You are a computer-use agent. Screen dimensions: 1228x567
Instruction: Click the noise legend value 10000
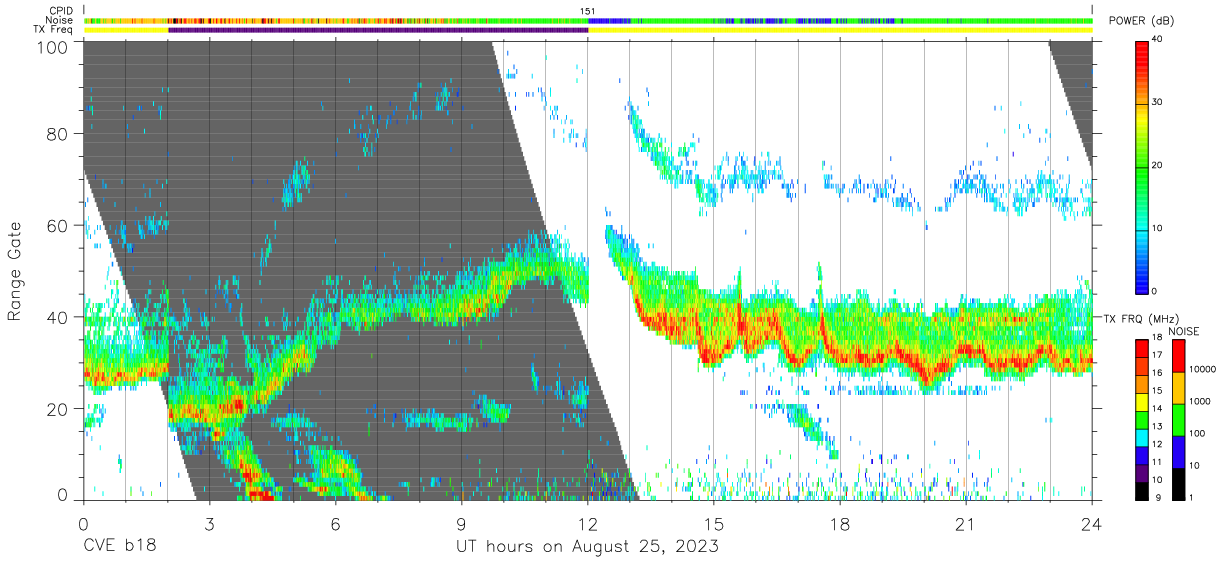coord(1204,368)
